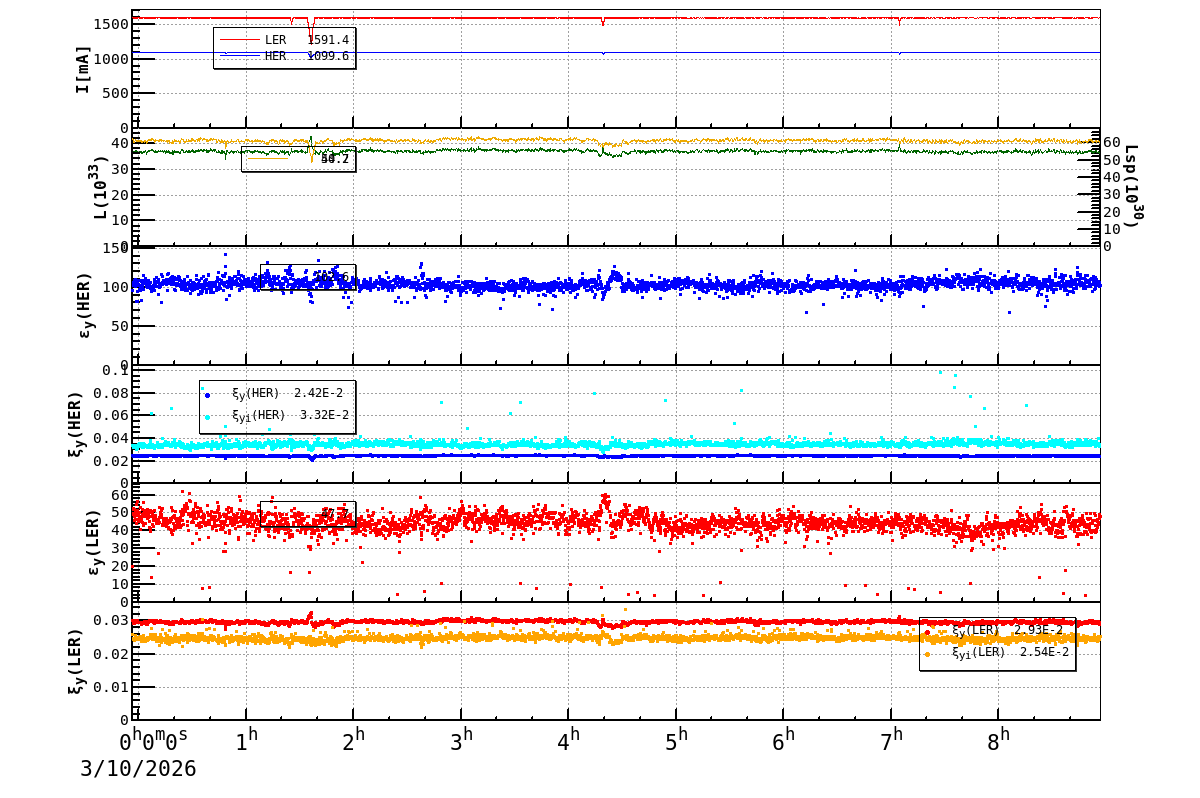Click the 60 tick on Lsp right axis
Image resolution: width=1200 pixels, height=798 pixels.
point(1111,142)
